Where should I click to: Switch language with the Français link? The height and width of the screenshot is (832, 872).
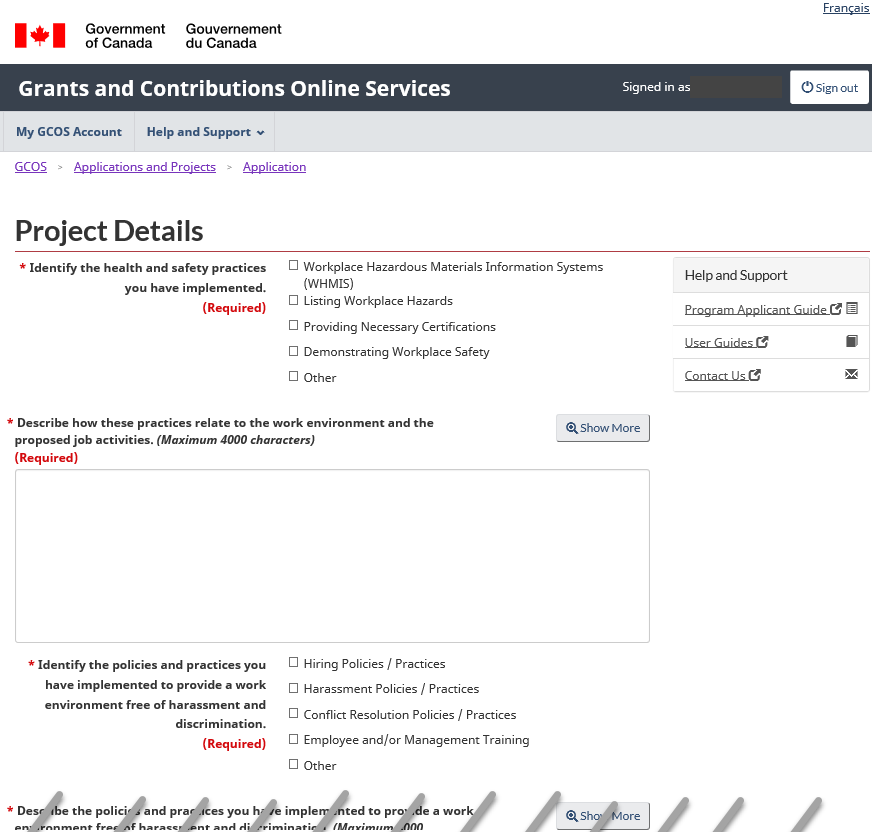845,8
